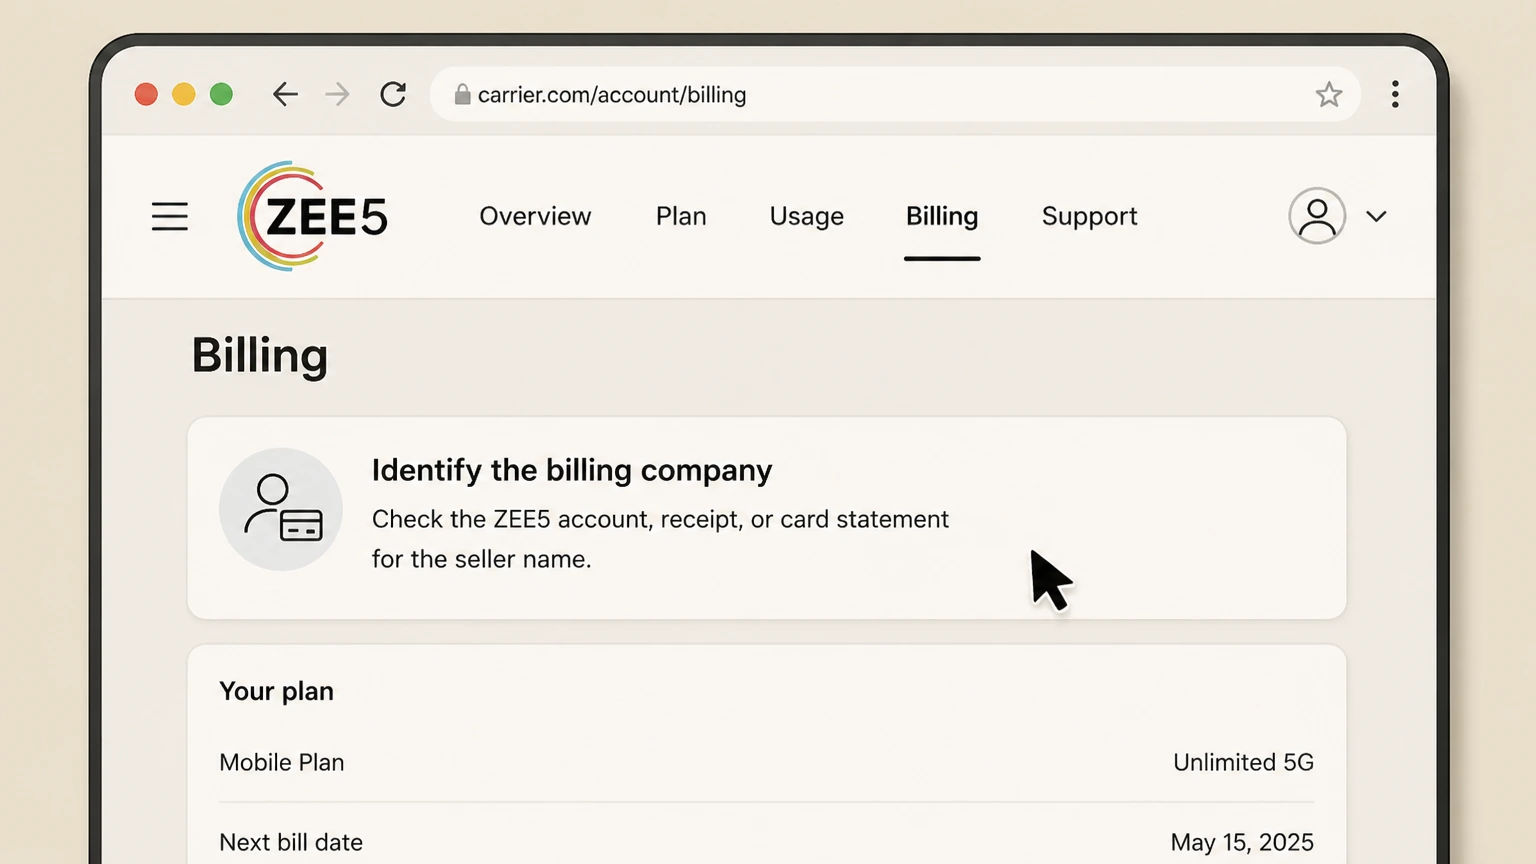This screenshot has height=864, width=1536.
Task: Reload the page
Action: (x=393, y=94)
